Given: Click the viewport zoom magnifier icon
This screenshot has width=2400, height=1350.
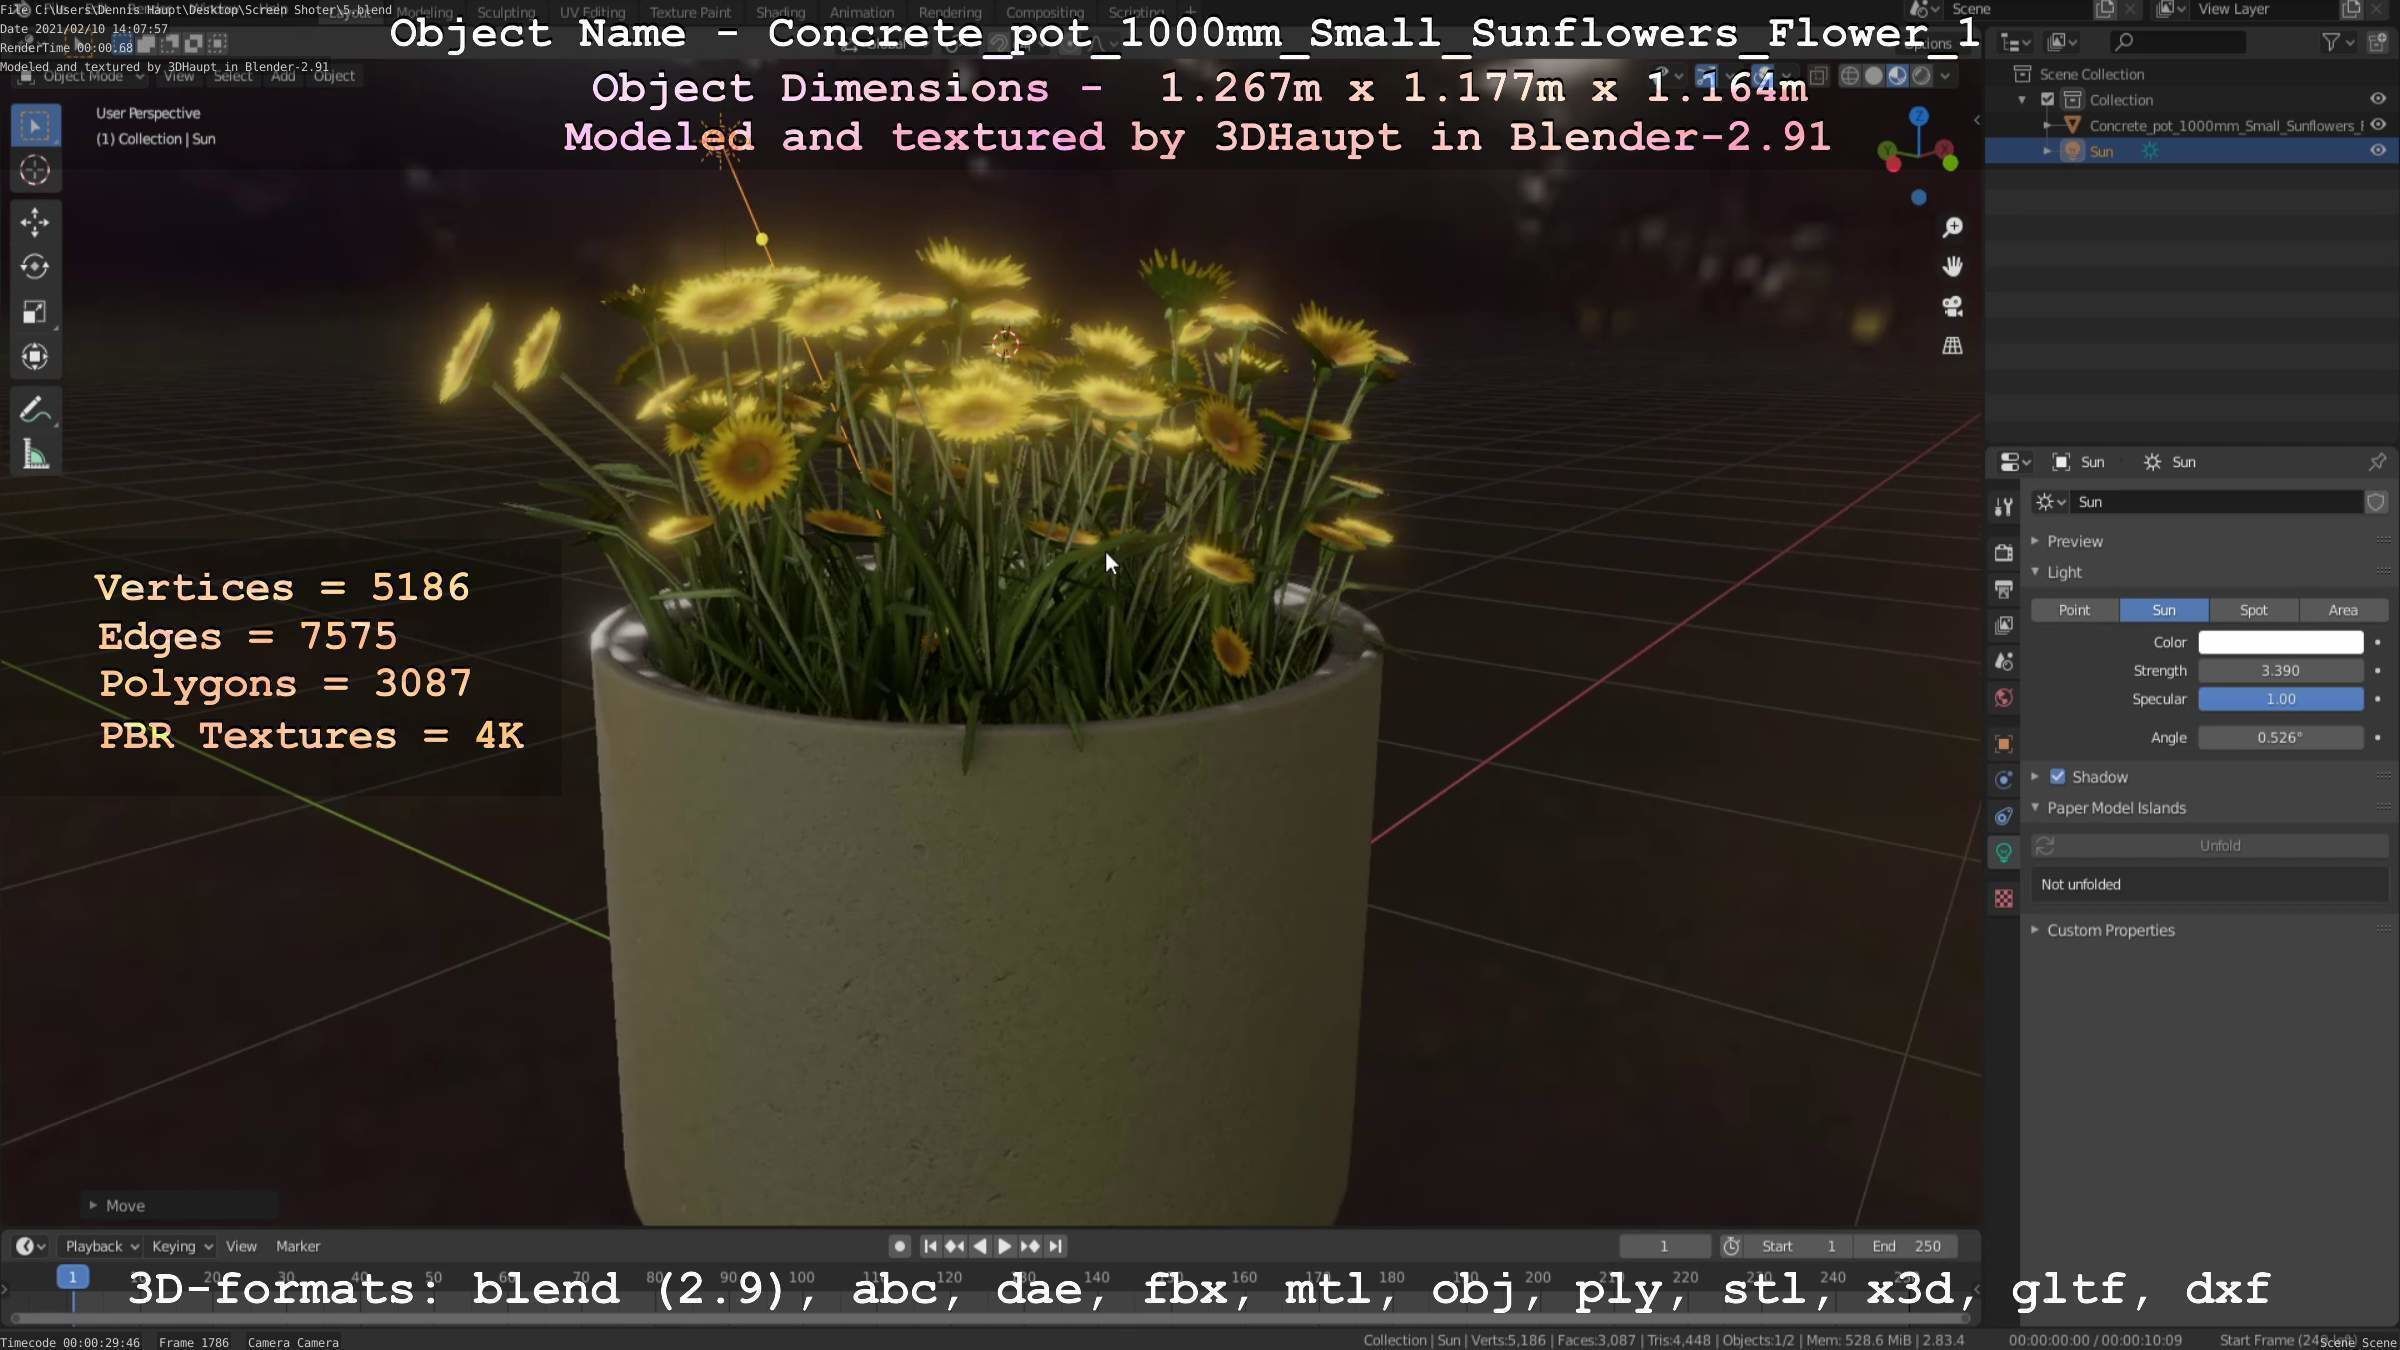Looking at the screenshot, I should pos(1952,228).
